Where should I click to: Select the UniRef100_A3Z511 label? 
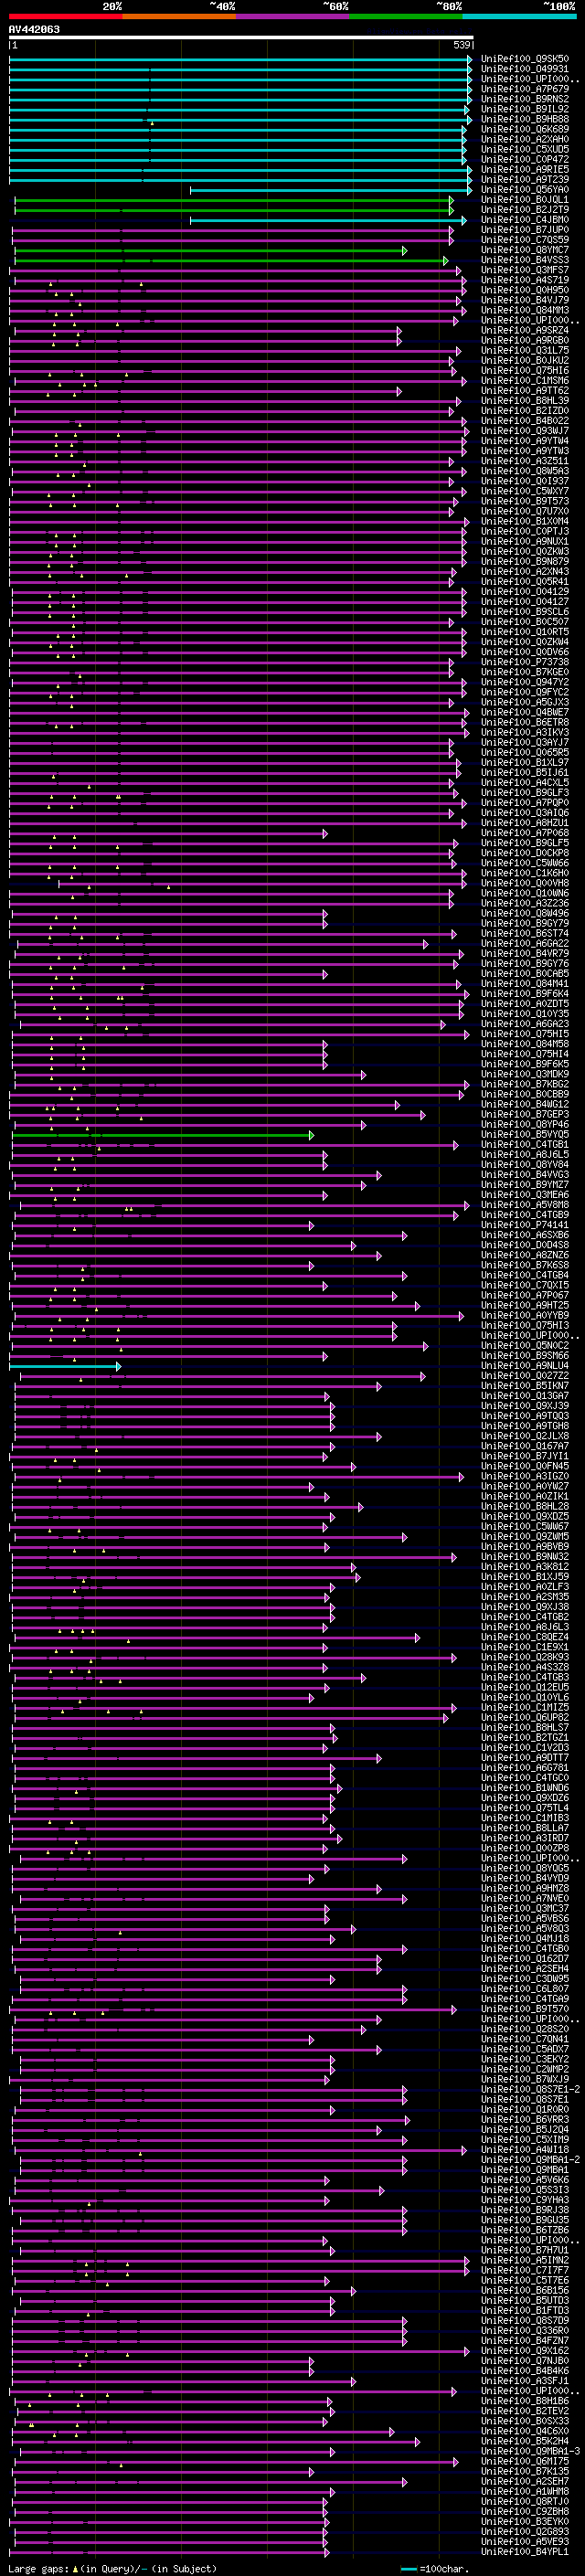(525, 461)
